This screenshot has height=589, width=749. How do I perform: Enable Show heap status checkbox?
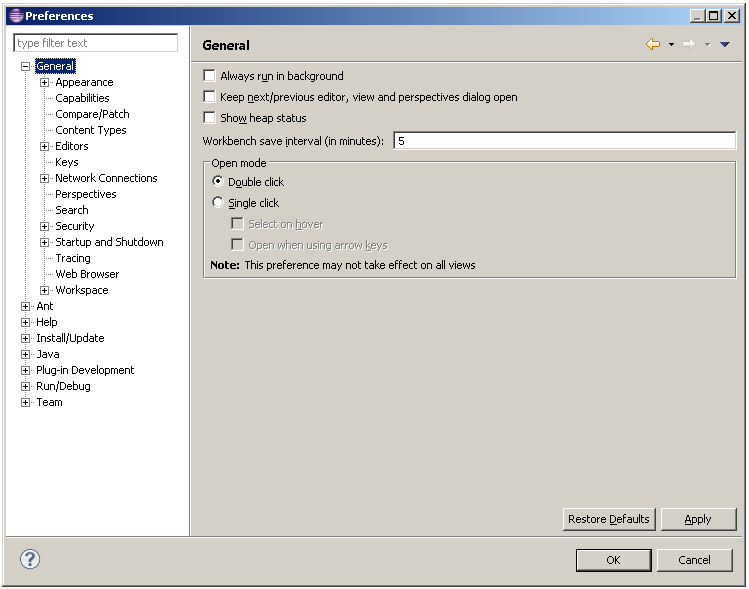(x=209, y=118)
